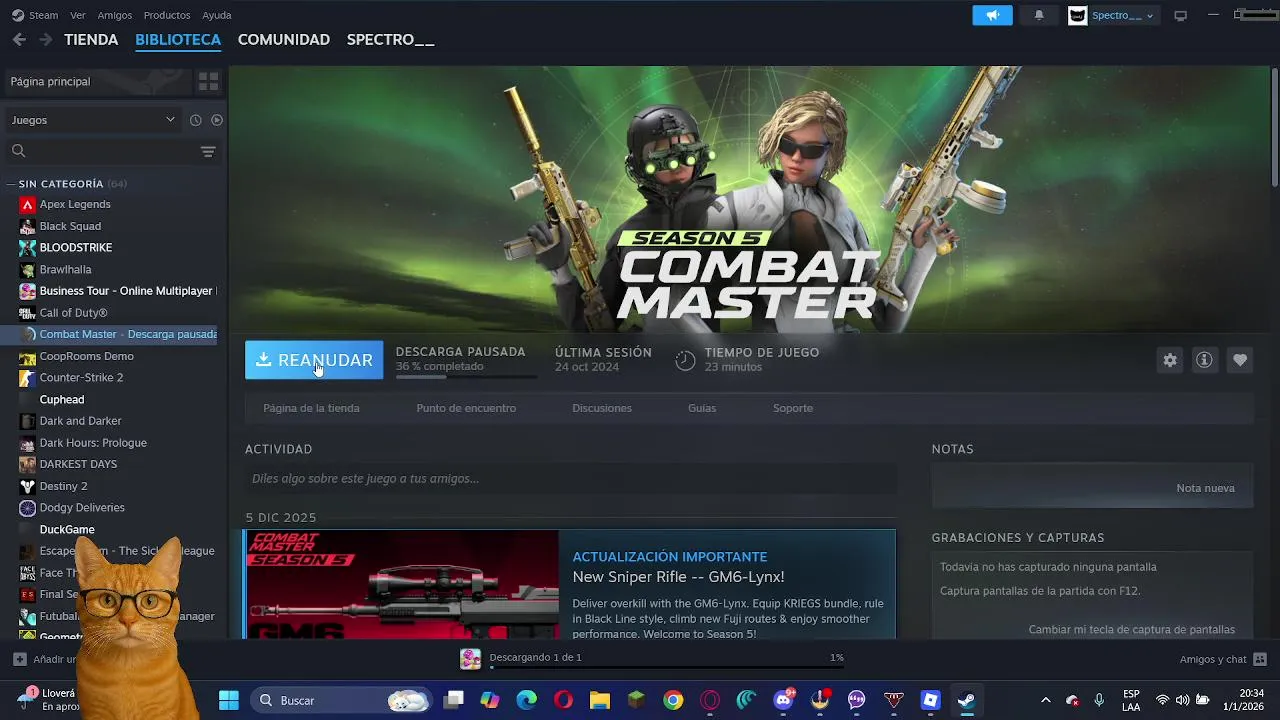Image resolution: width=1280 pixels, height=720 pixels.
Task: Open File Explorer from the taskbar
Action: tap(600, 700)
